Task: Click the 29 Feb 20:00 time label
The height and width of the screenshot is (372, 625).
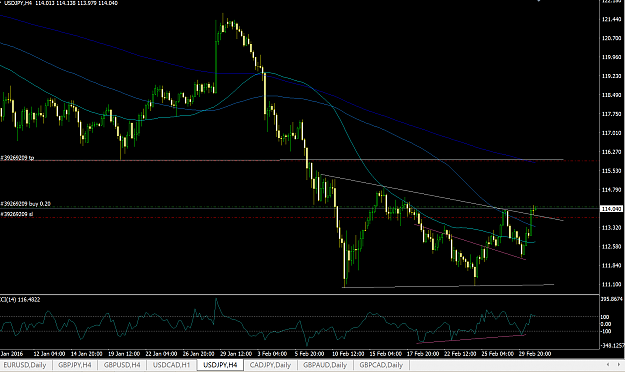Action: [x=535, y=354]
